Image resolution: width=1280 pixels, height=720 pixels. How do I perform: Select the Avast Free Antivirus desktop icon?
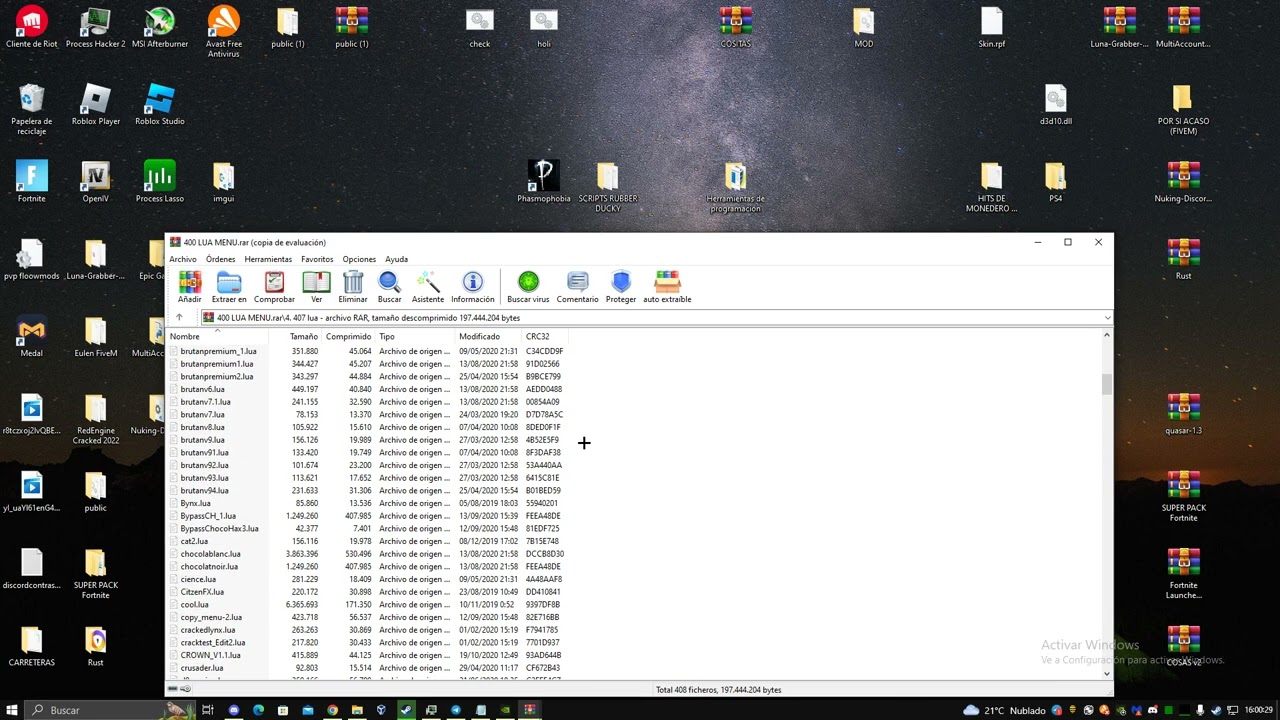(x=224, y=32)
